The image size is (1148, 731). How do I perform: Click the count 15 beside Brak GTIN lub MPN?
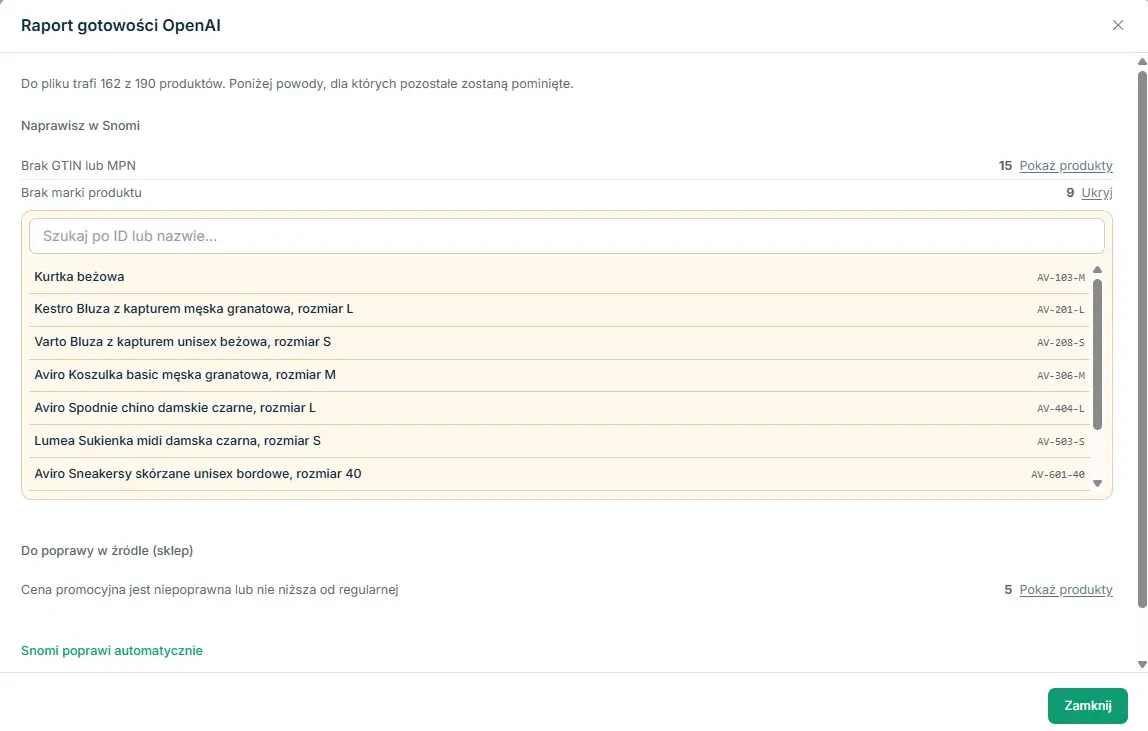click(x=1005, y=166)
